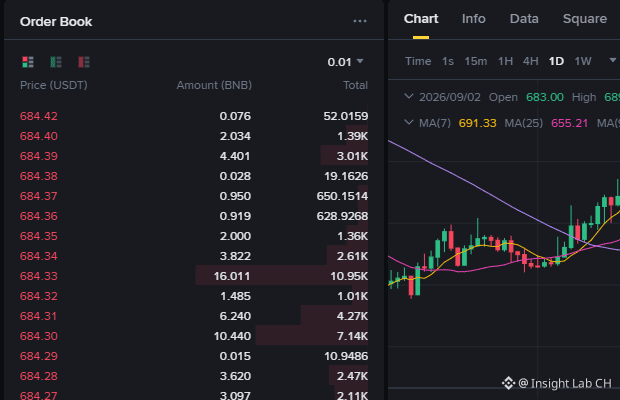
Task: Open the 0.01 price precision dropdown
Action: tap(345, 62)
